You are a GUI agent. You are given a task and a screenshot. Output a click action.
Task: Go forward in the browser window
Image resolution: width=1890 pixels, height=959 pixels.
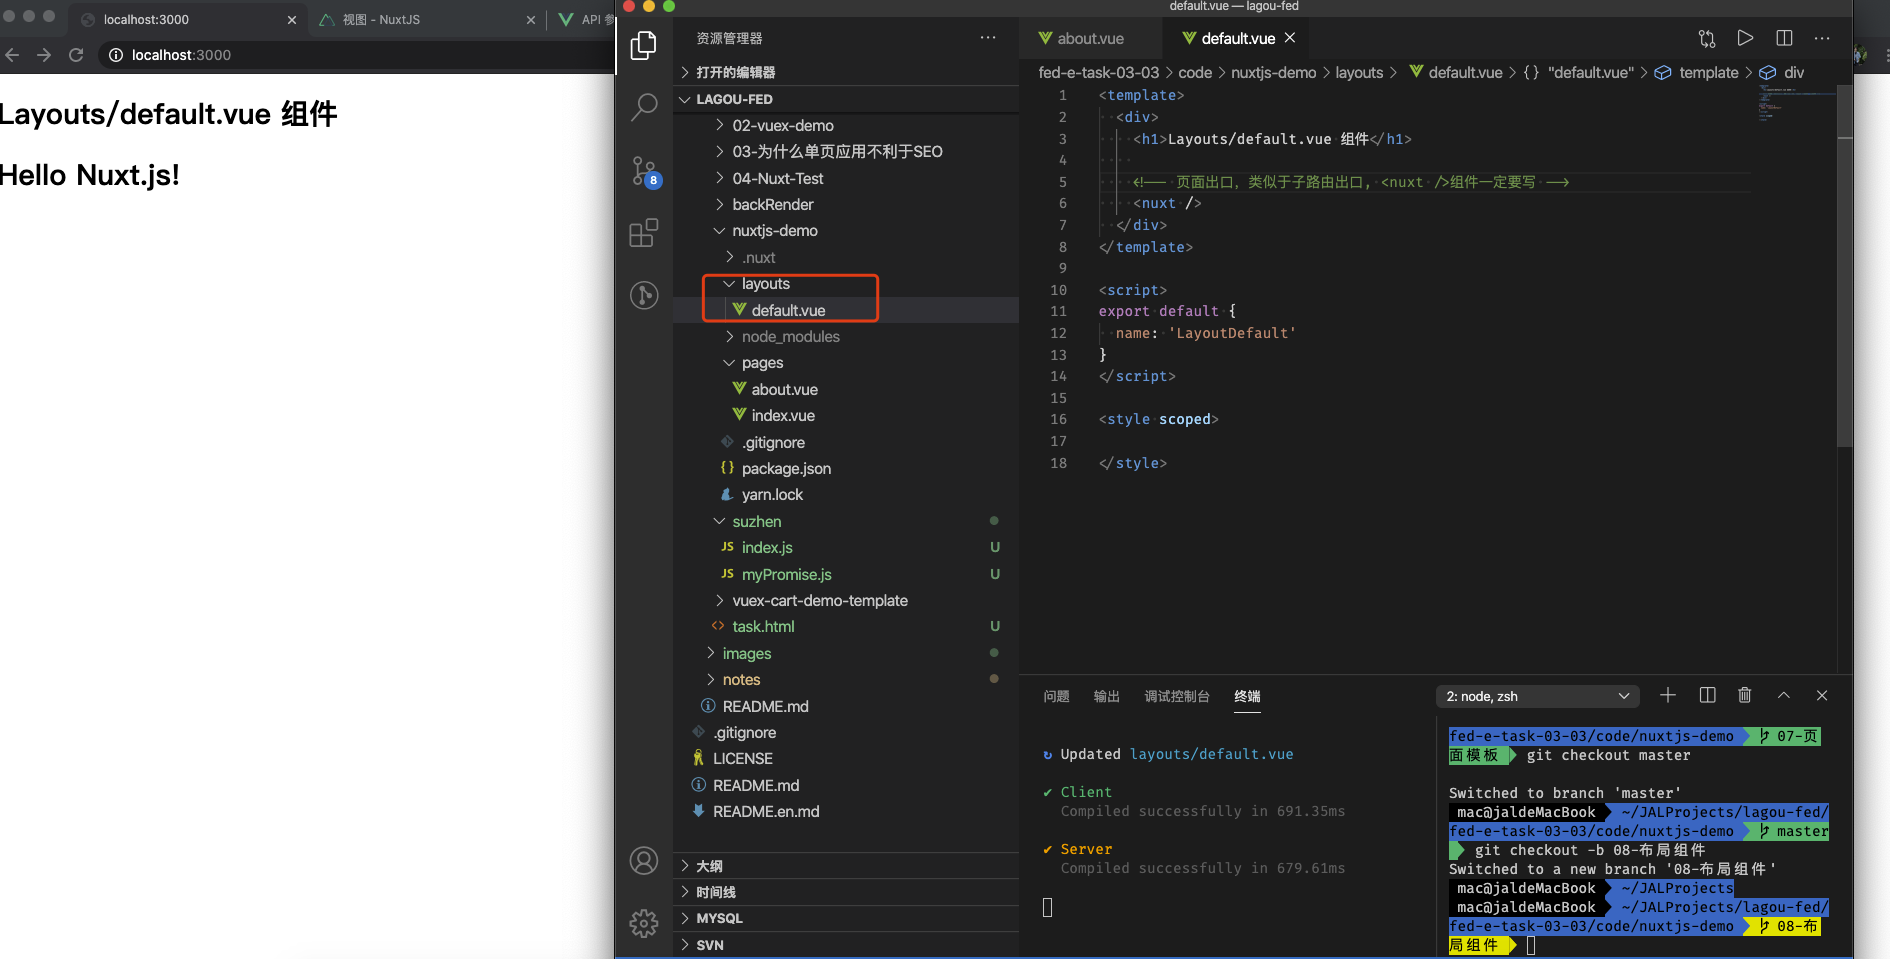pyautogui.click(x=44, y=55)
